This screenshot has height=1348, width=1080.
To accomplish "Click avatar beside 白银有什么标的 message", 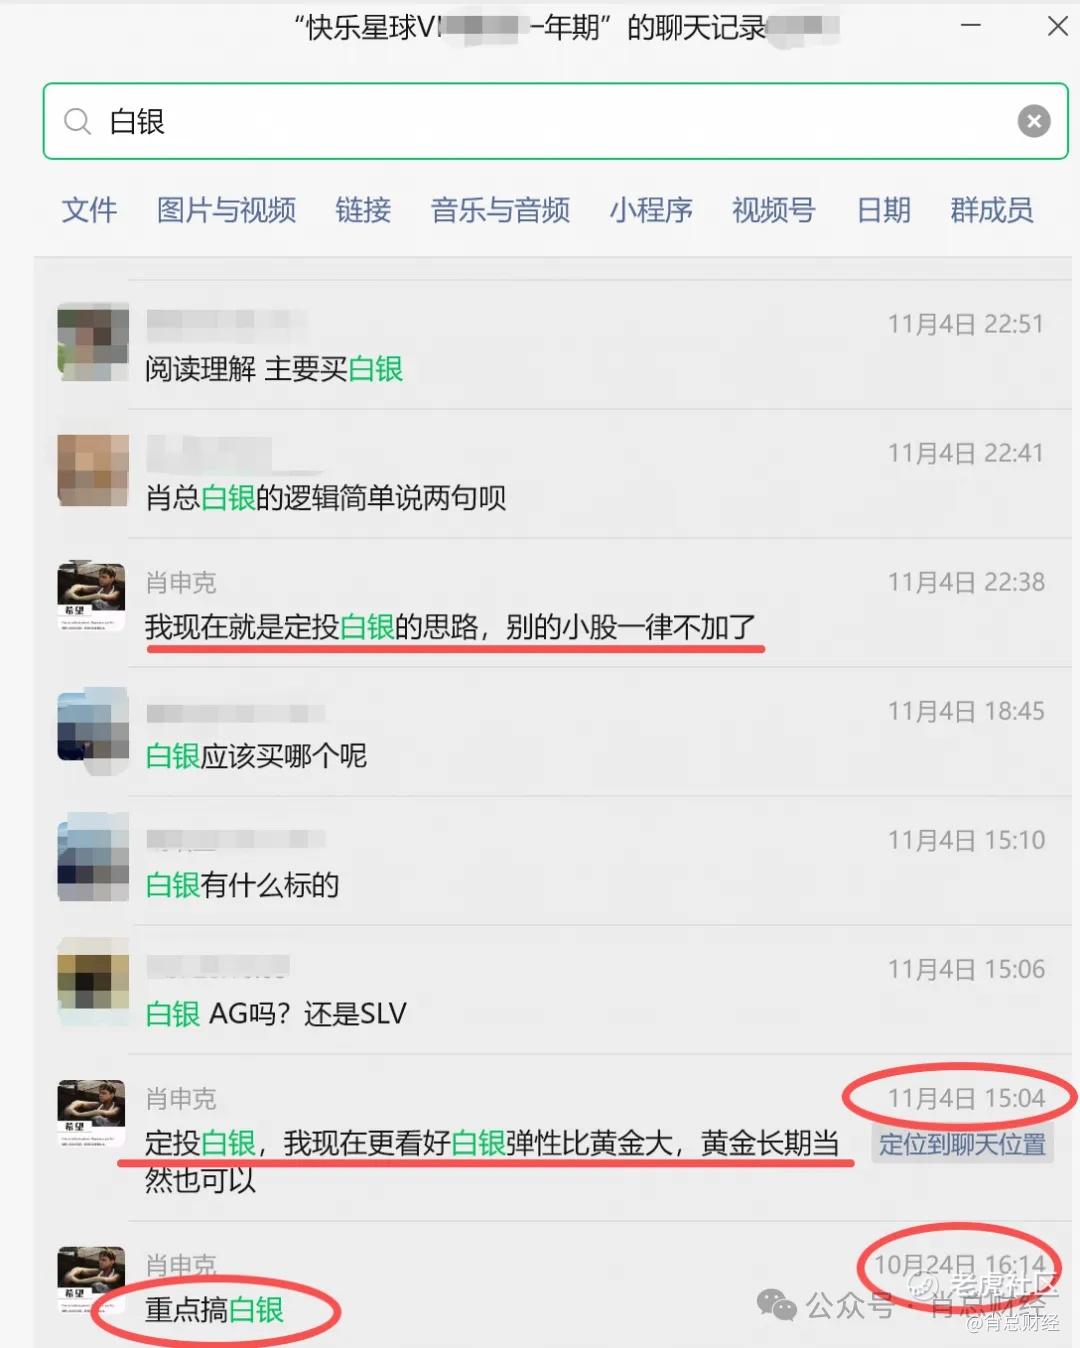I will (93, 857).
